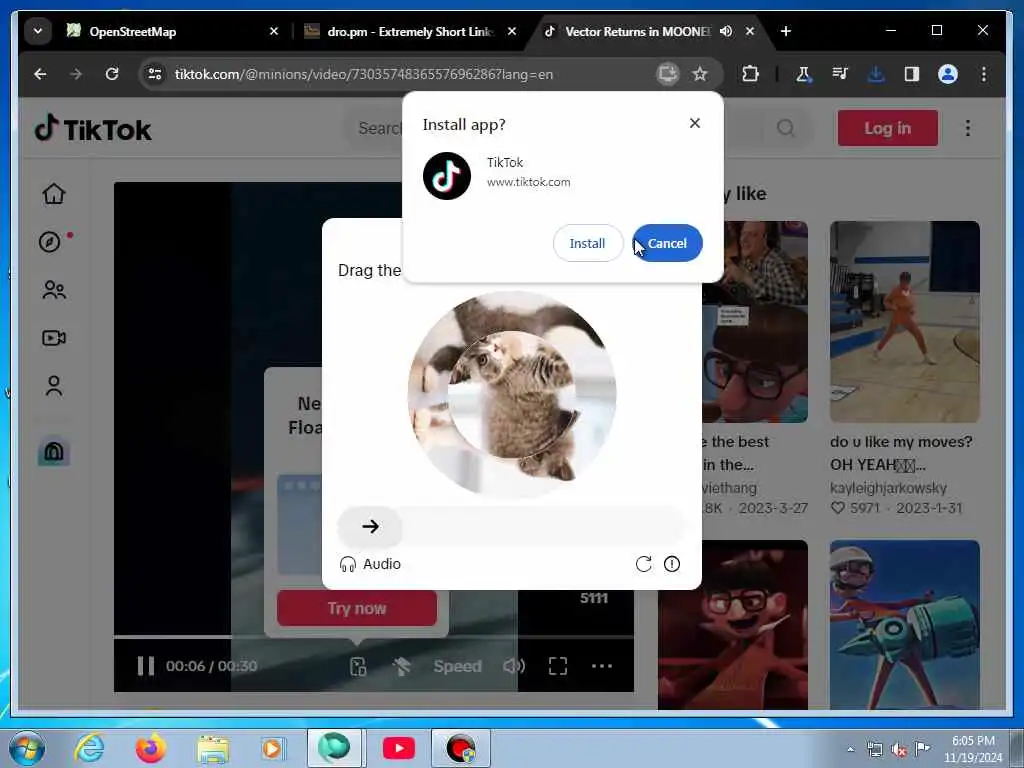Open the LIVE camera icon in the sidebar
Screen dimensions: 1024x768
pyautogui.click(x=54, y=338)
